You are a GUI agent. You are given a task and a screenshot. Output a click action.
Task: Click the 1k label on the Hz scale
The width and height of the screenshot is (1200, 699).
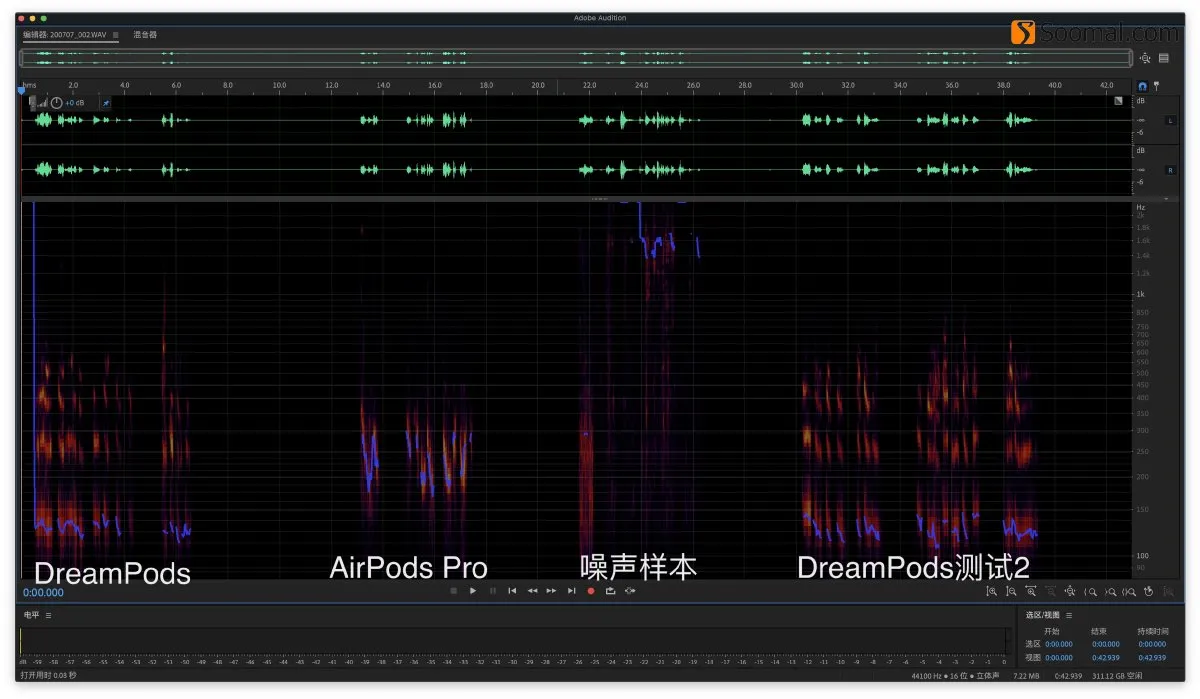pos(1140,294)
